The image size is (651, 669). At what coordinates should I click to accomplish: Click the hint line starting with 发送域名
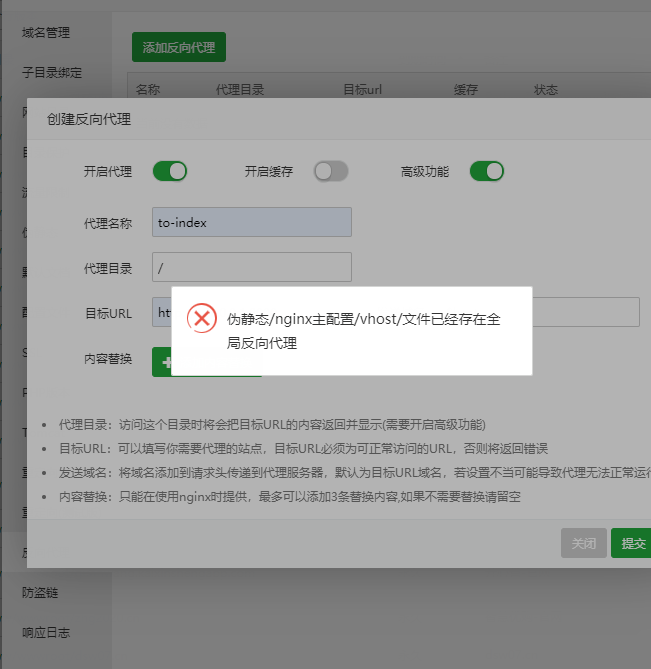(355, 473)
